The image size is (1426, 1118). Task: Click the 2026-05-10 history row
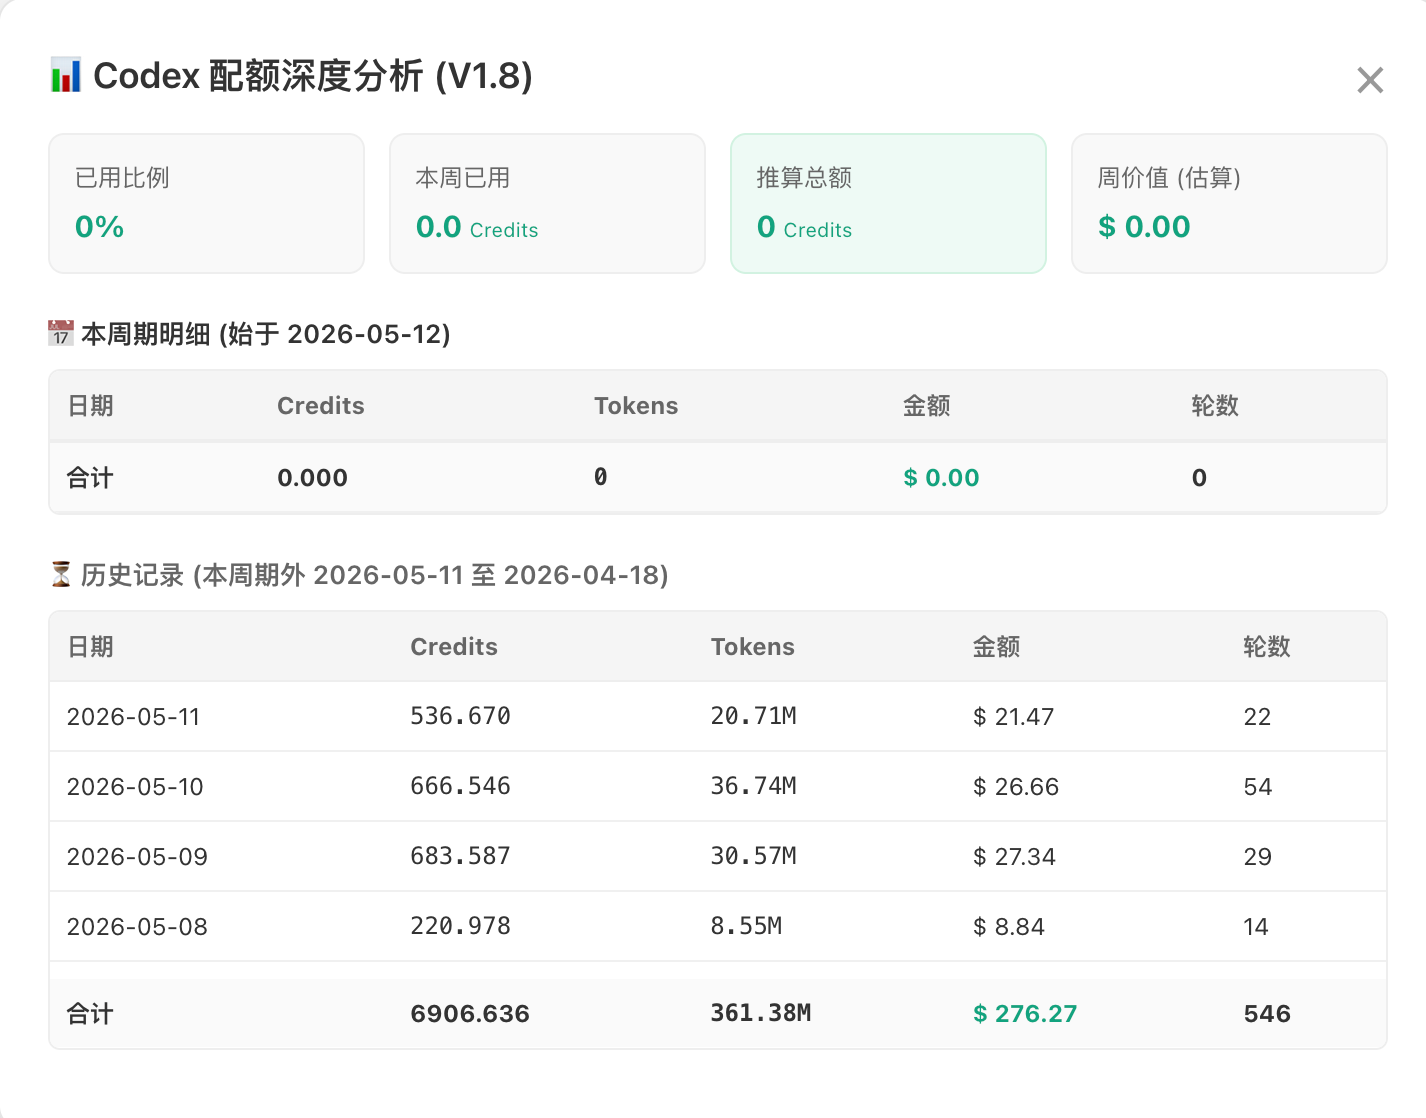[x=718, y=786]
